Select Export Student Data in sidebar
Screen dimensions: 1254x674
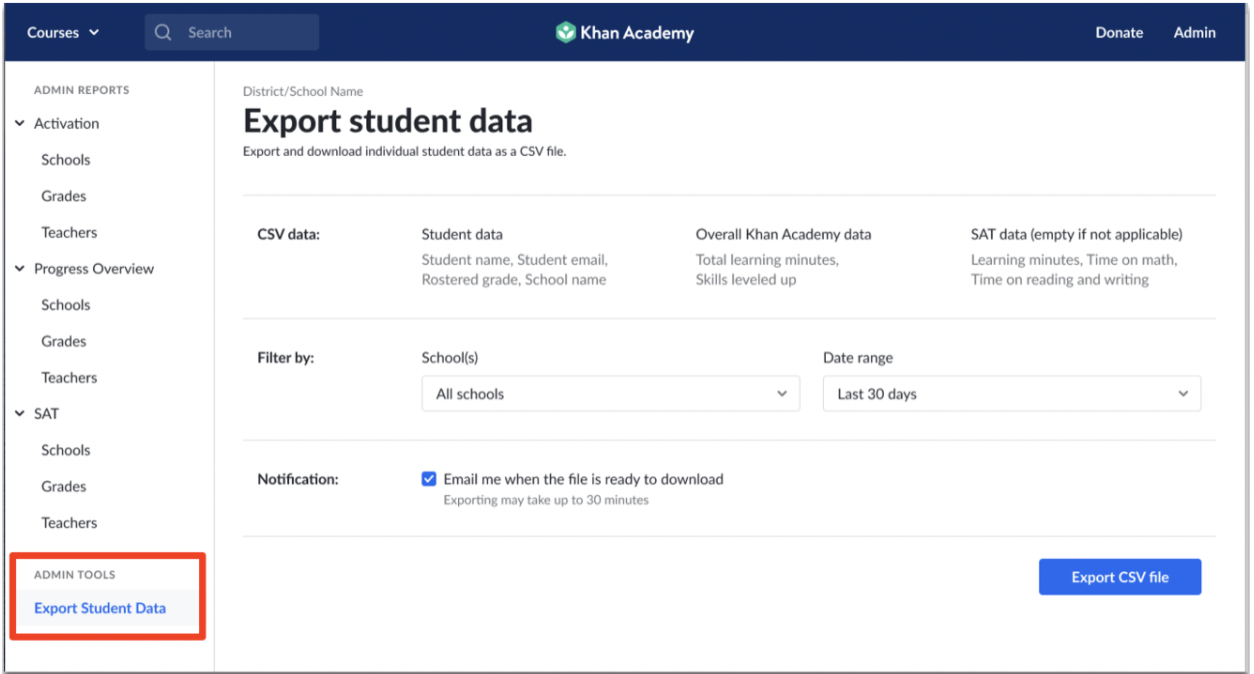(x=100, y=608)
